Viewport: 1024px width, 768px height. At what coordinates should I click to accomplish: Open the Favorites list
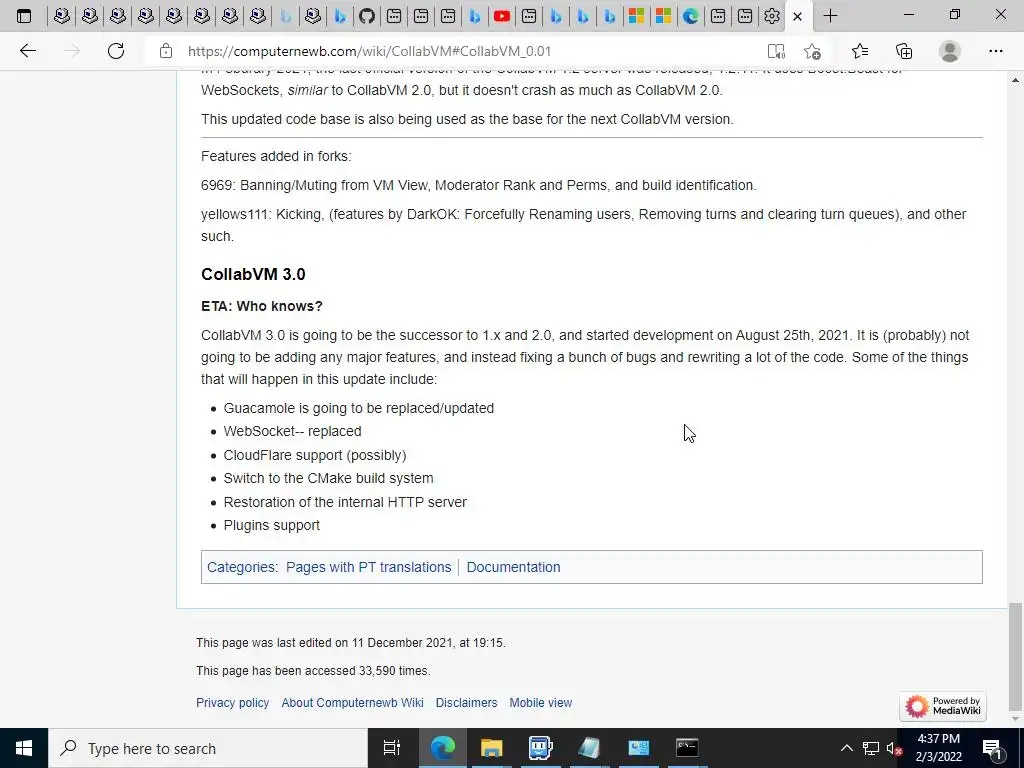(859, 51)
